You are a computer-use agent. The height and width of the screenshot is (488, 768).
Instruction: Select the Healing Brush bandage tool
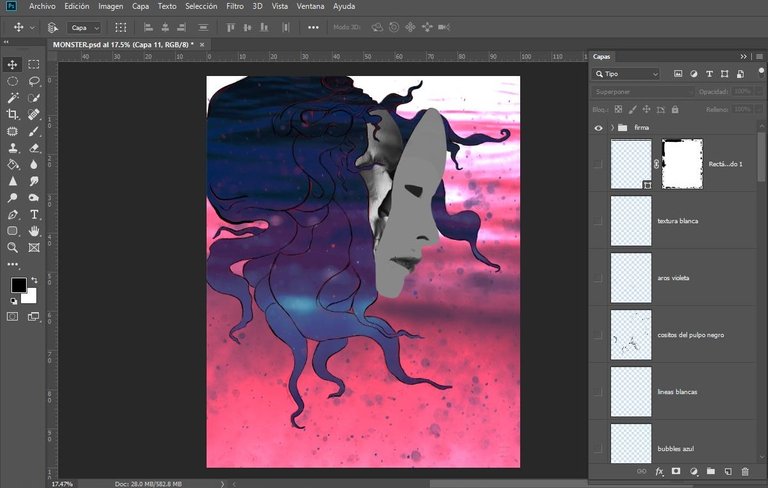click(34, 114)
